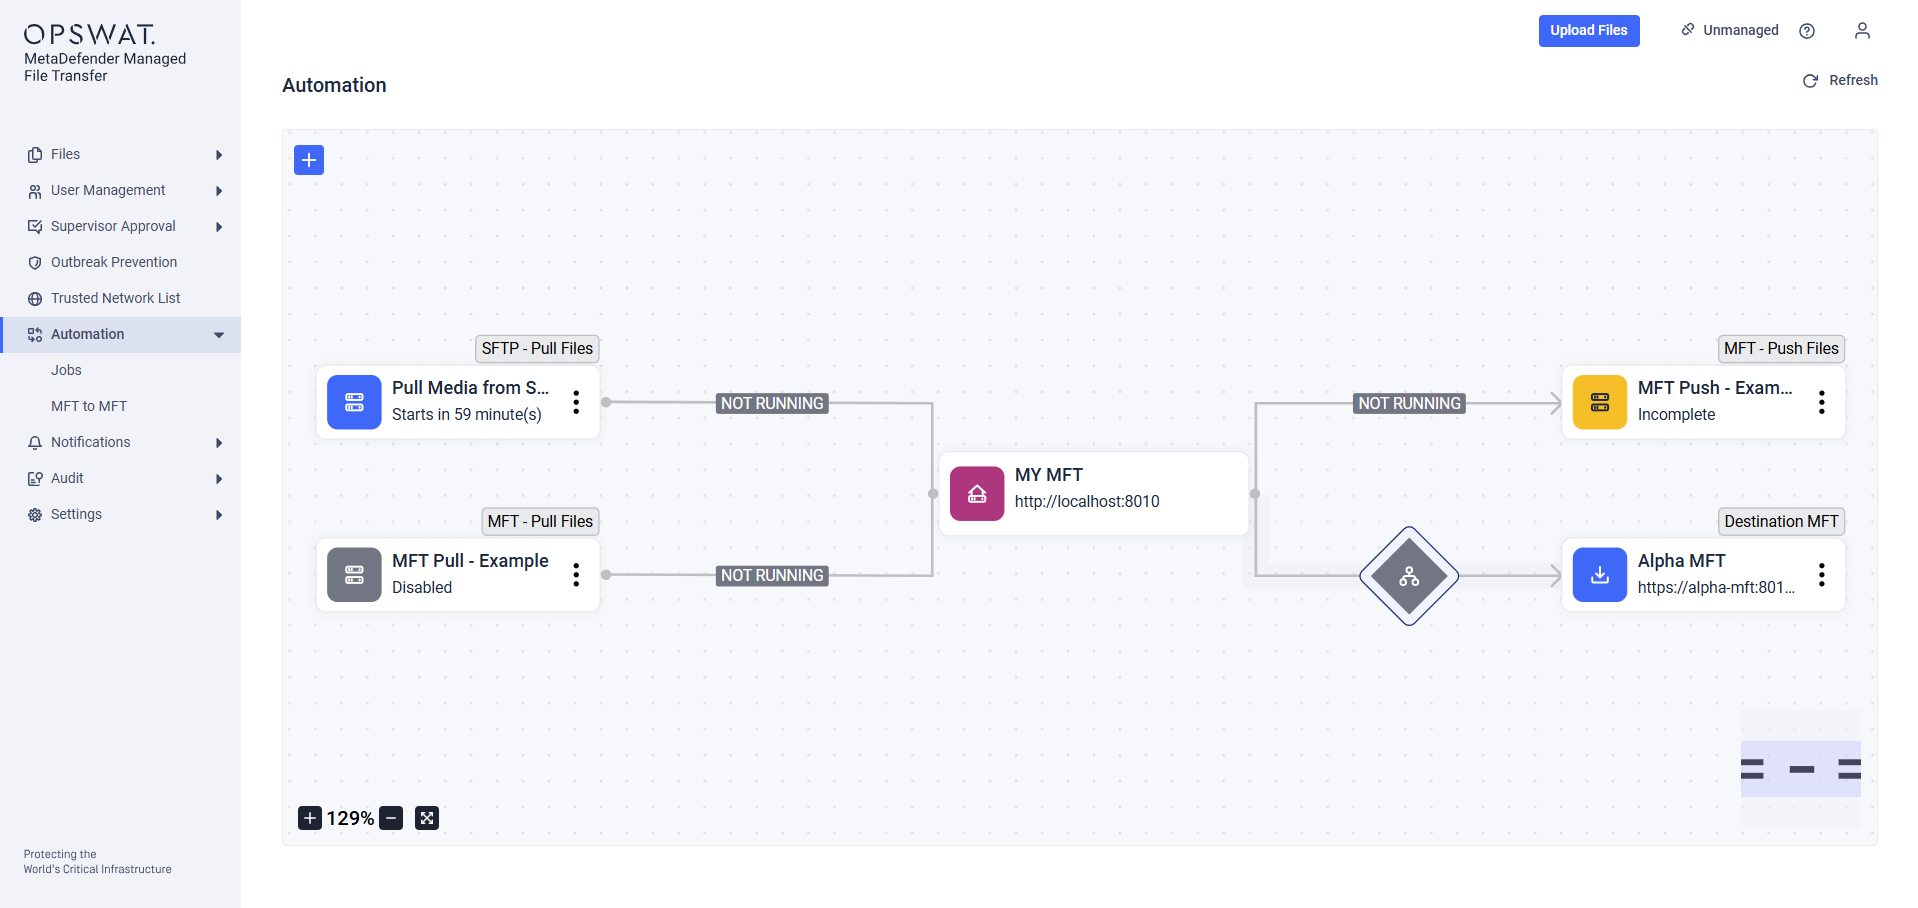Viewport: 1918px width, 908px height.
Task: Click the Upload Files button
Action: 1589,31
